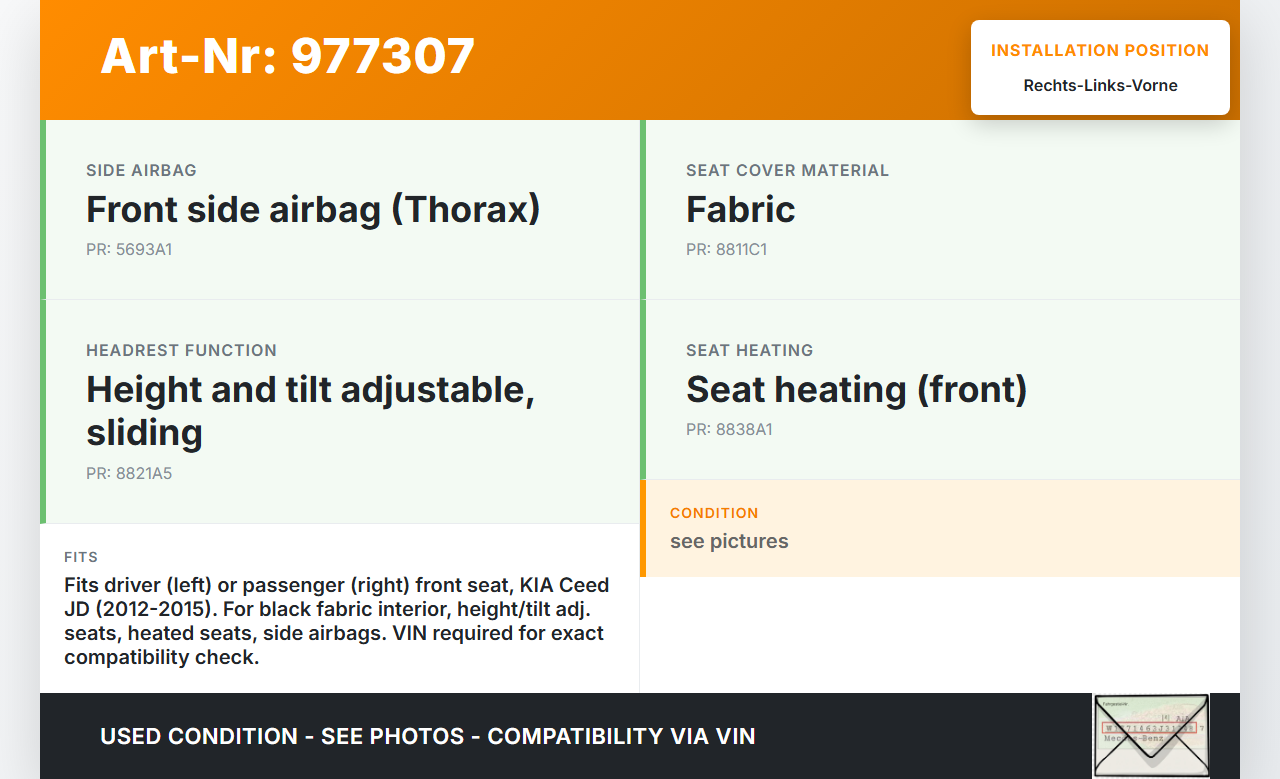The width and height of the screenshot is (1280, 779).
Task: Click the envelope VIN document icon
Action: [x=1150, y=735]
